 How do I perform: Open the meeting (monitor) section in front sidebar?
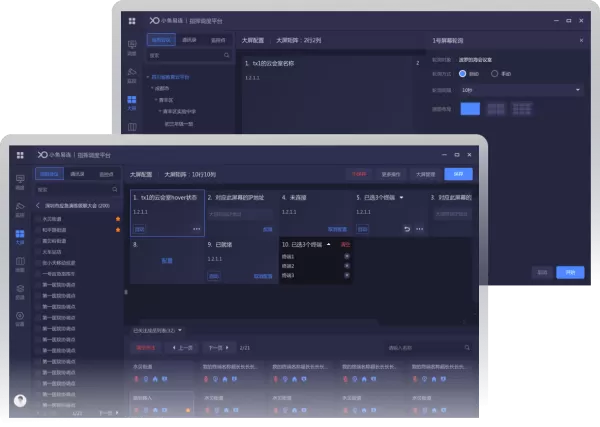point(20,182)
